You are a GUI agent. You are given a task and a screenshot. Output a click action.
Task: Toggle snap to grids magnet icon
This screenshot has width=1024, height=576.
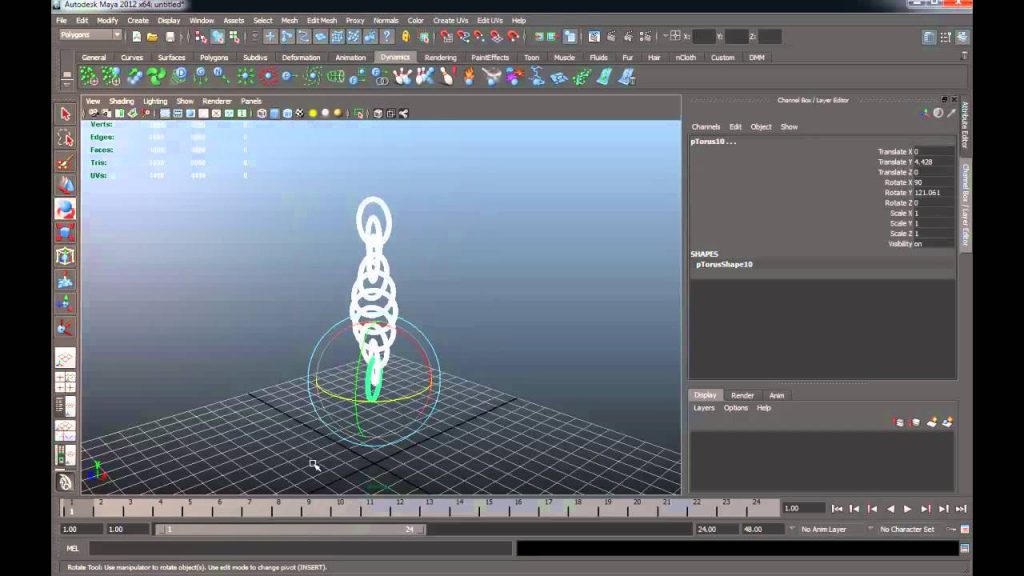click(x=447, y=37)
